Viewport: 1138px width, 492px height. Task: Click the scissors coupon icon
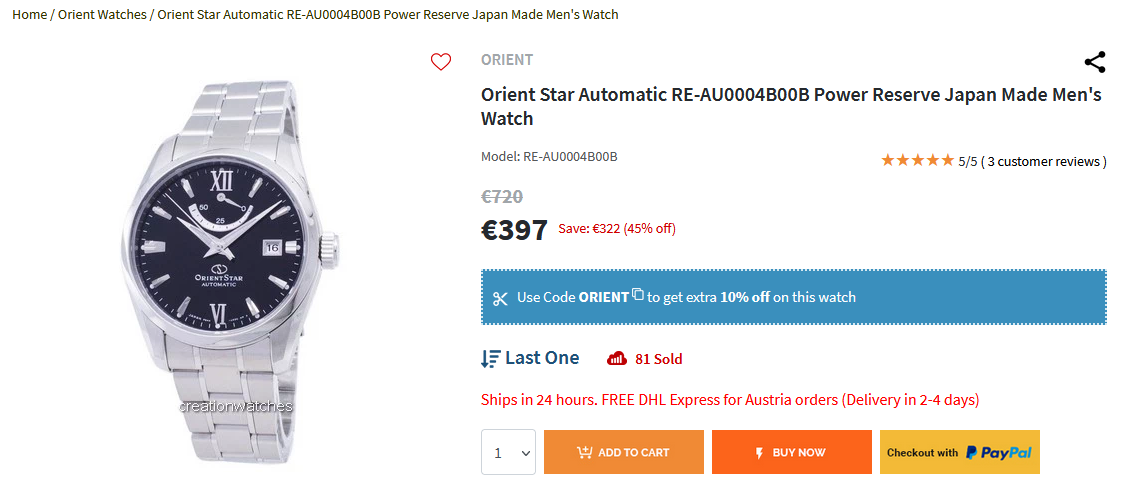click(x=500, y=298)
